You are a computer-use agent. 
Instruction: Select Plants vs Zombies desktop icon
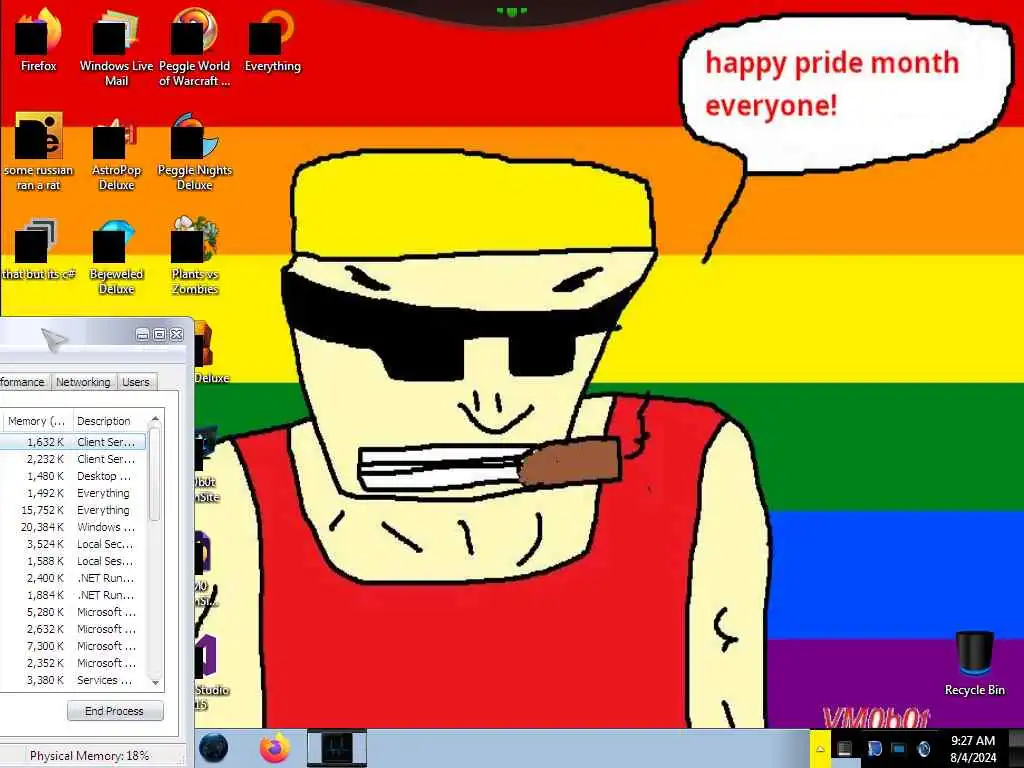pyautogui.click(x=194, y=256)
